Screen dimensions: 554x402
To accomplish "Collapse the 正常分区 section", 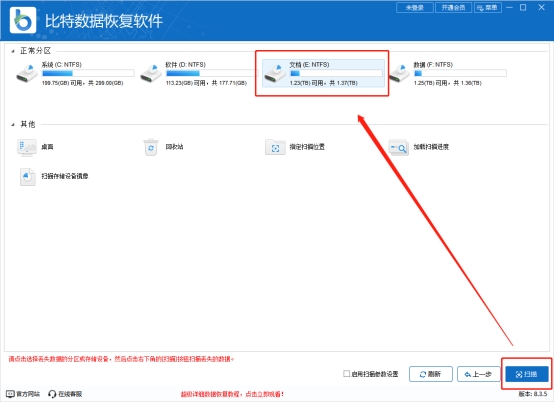I will pyautogui.click(x=13, y=52).
